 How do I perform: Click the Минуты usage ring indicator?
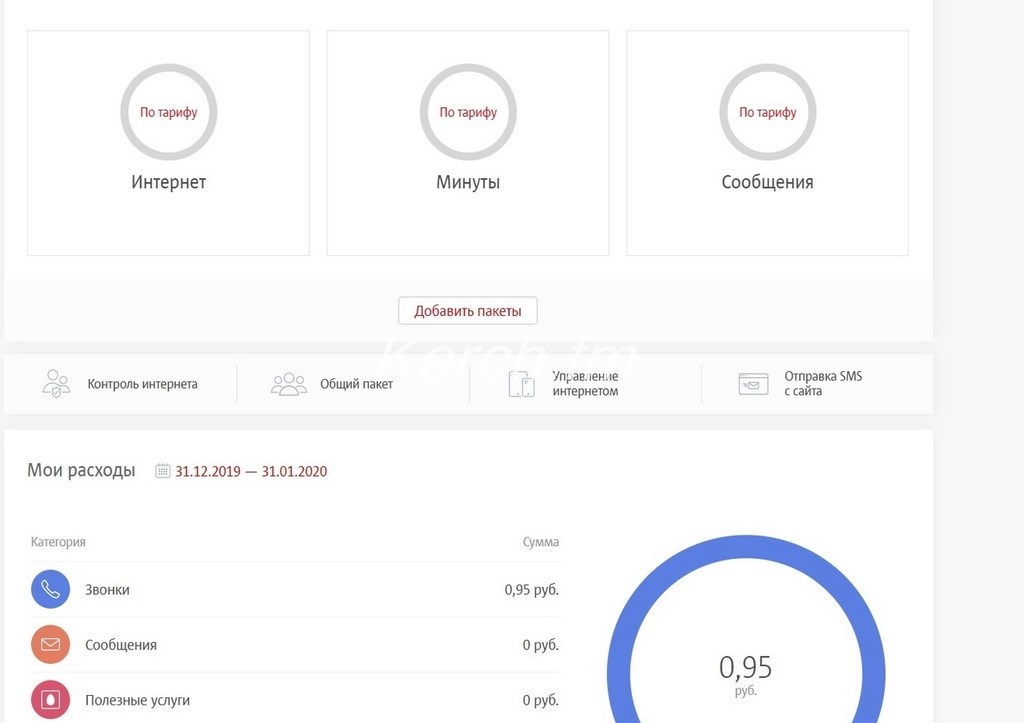468,112
